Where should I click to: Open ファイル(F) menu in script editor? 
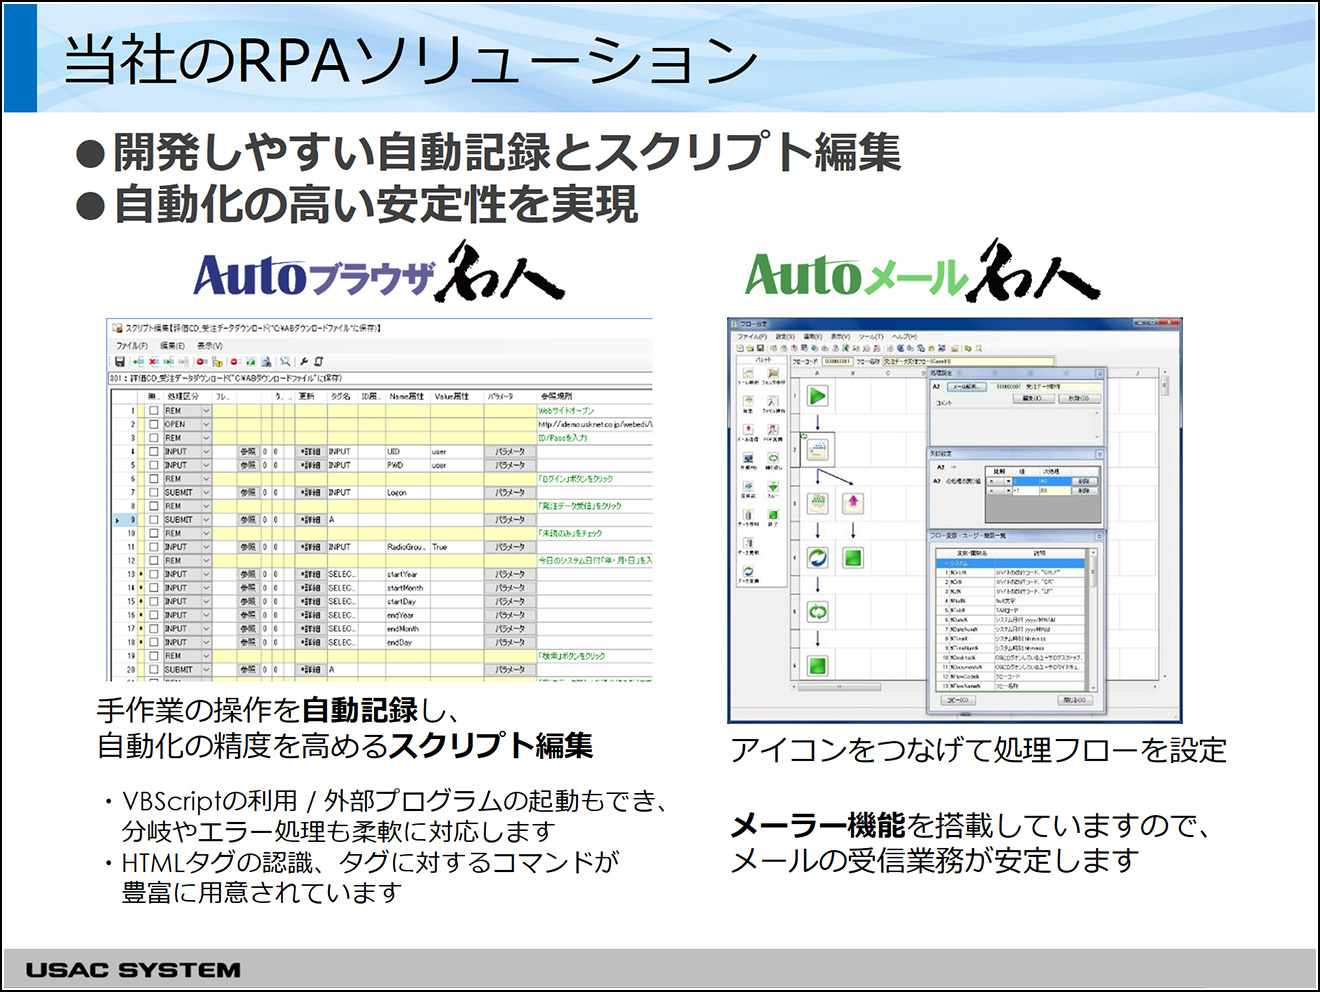[x=132, y=346]
